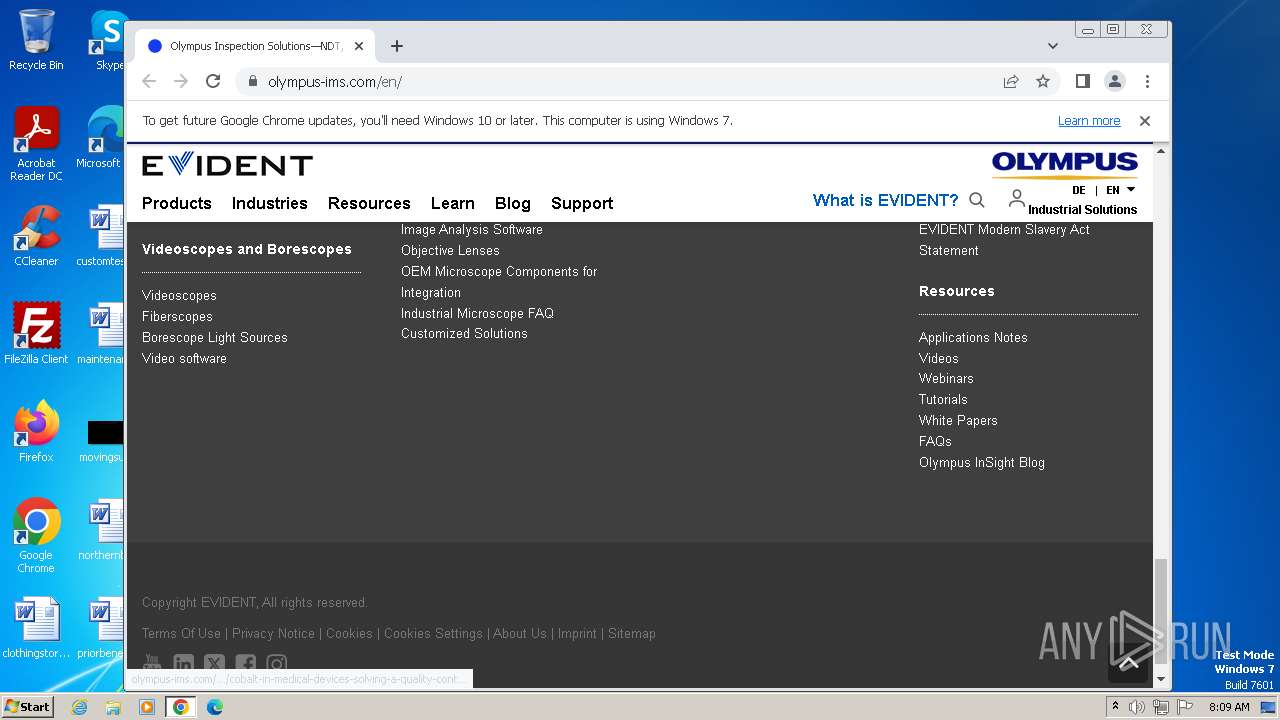Open the Instagram social icon in the footer
The width and height of the screenshot is (1280, 720).
click(x=277, y=663)
